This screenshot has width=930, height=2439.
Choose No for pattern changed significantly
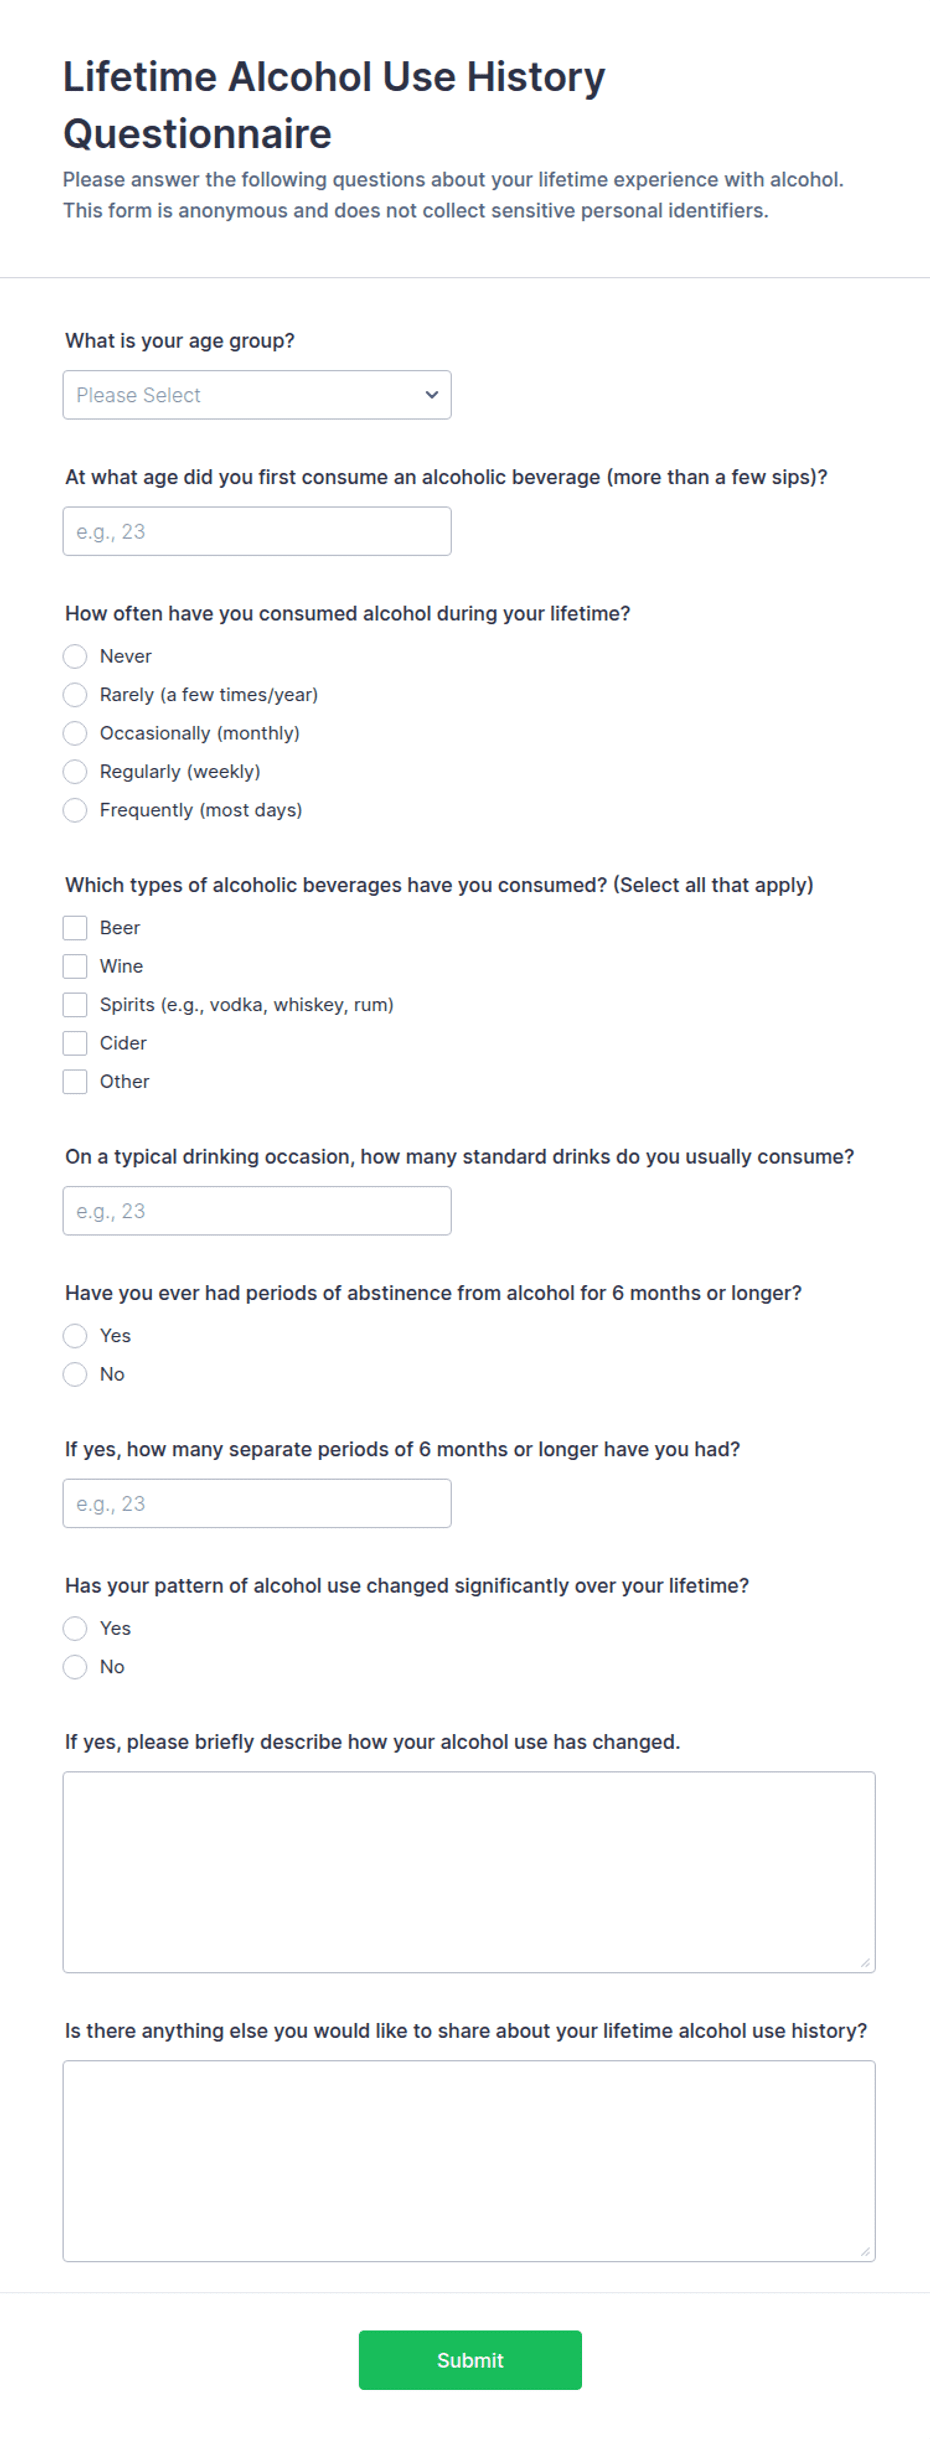pos(75,1667)
